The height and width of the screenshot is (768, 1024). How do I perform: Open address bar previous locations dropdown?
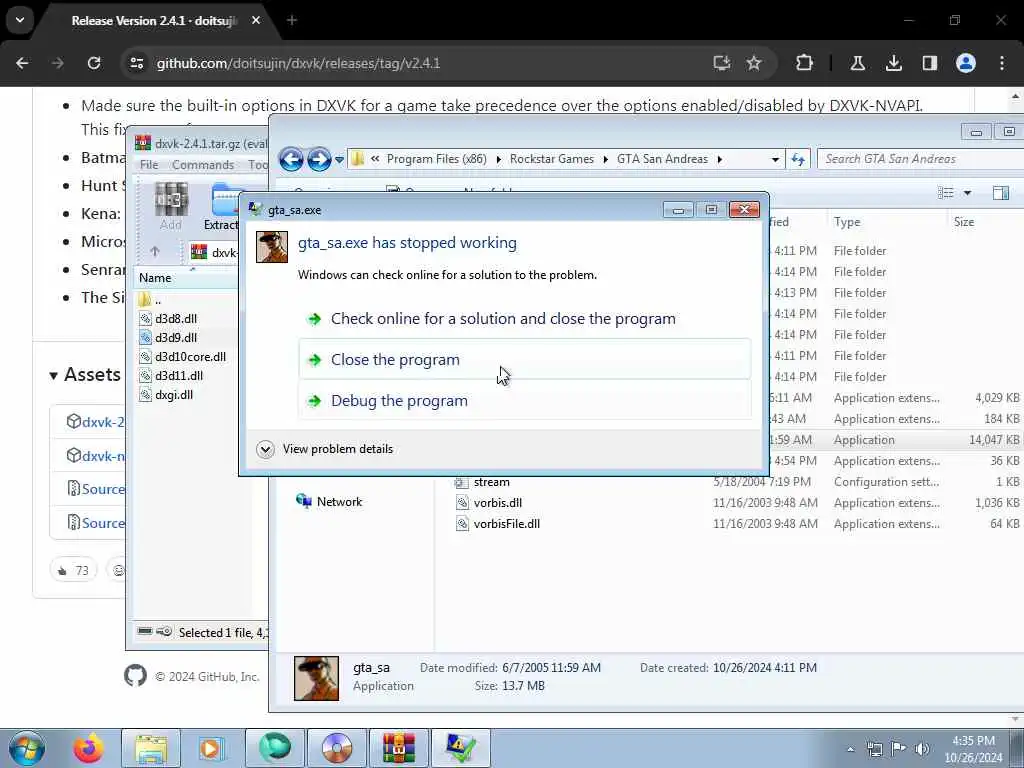pos(775,159)
